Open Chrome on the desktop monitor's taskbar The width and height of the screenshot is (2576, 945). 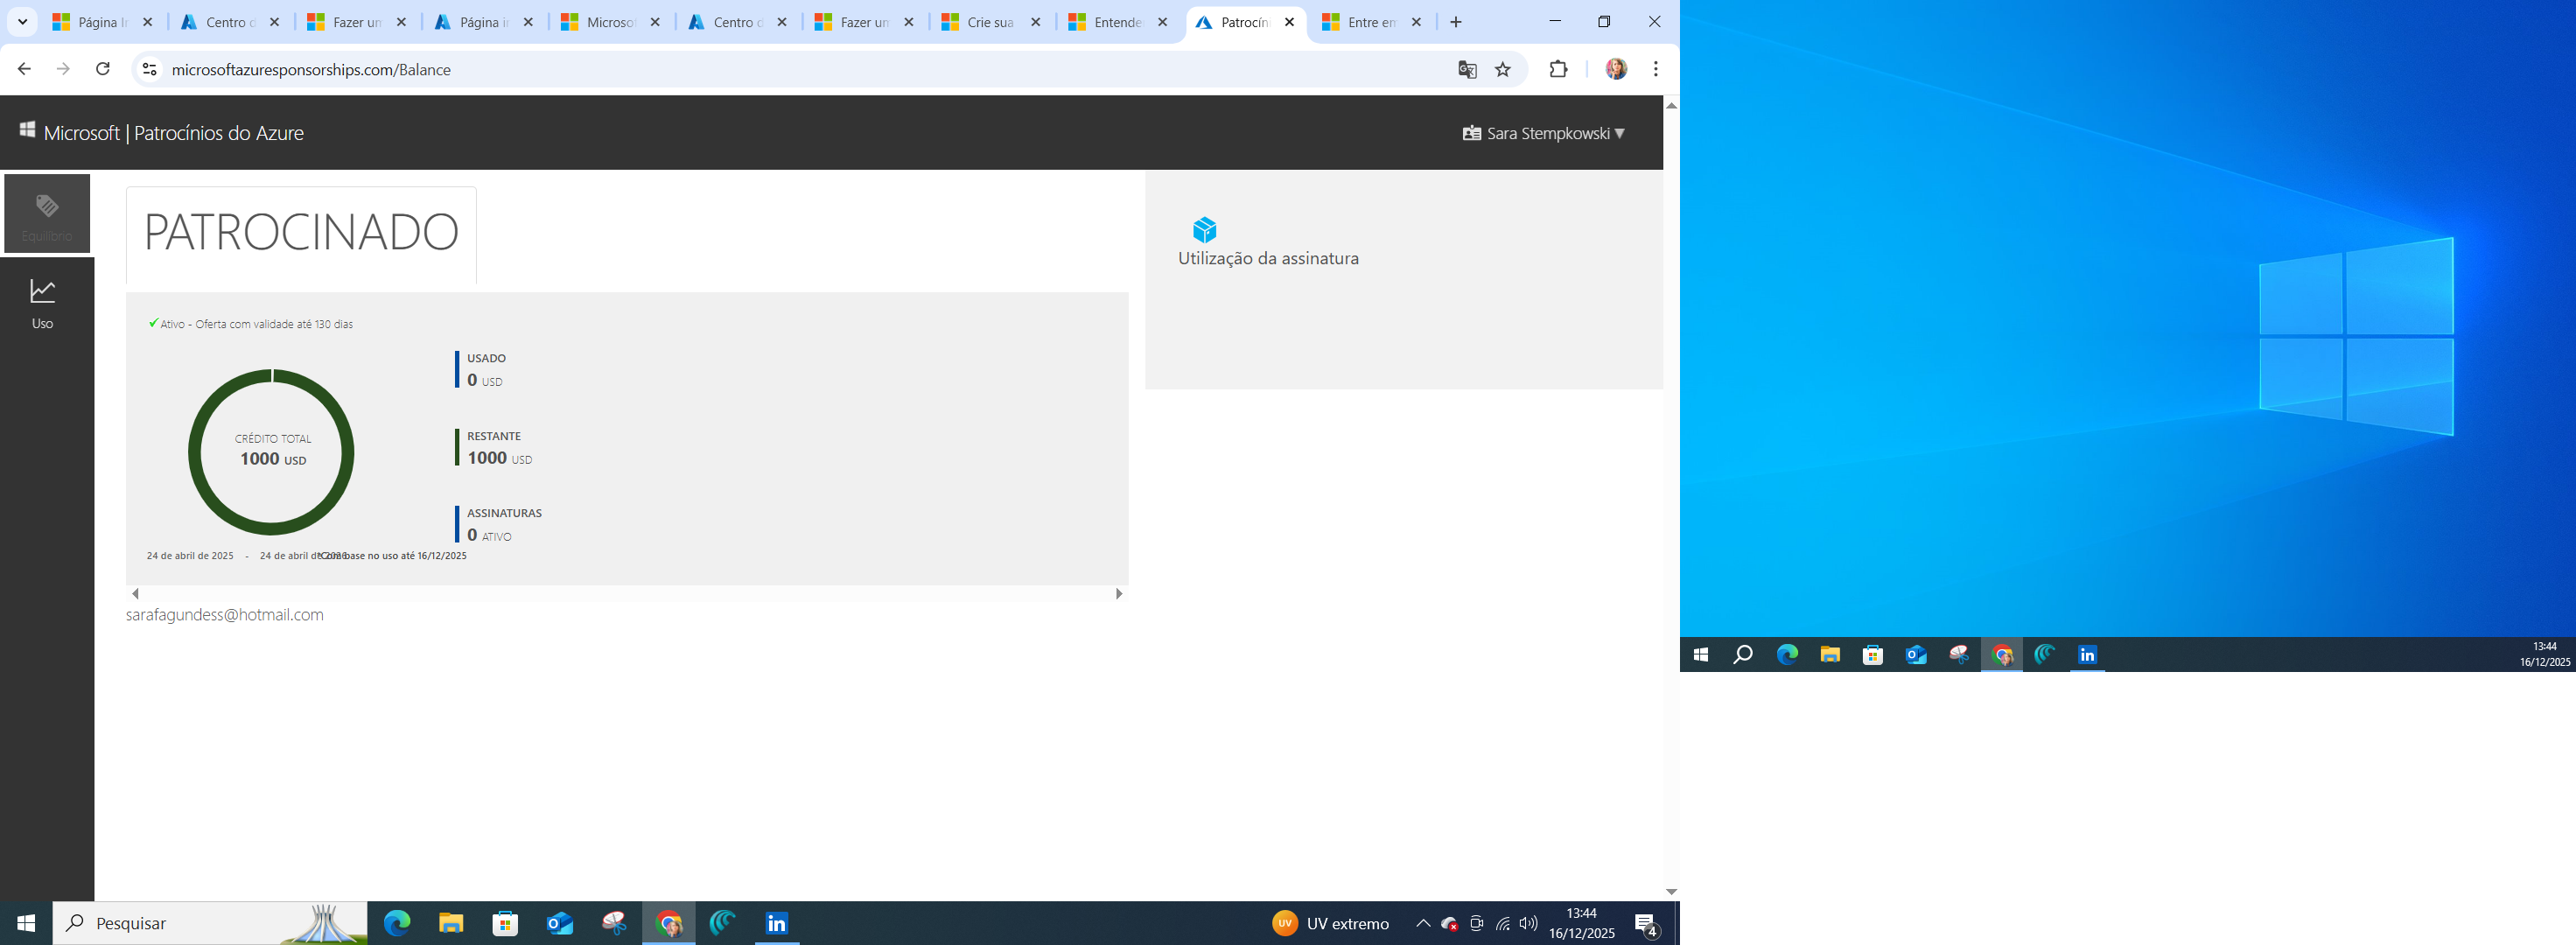click(x=2002, y=654)
